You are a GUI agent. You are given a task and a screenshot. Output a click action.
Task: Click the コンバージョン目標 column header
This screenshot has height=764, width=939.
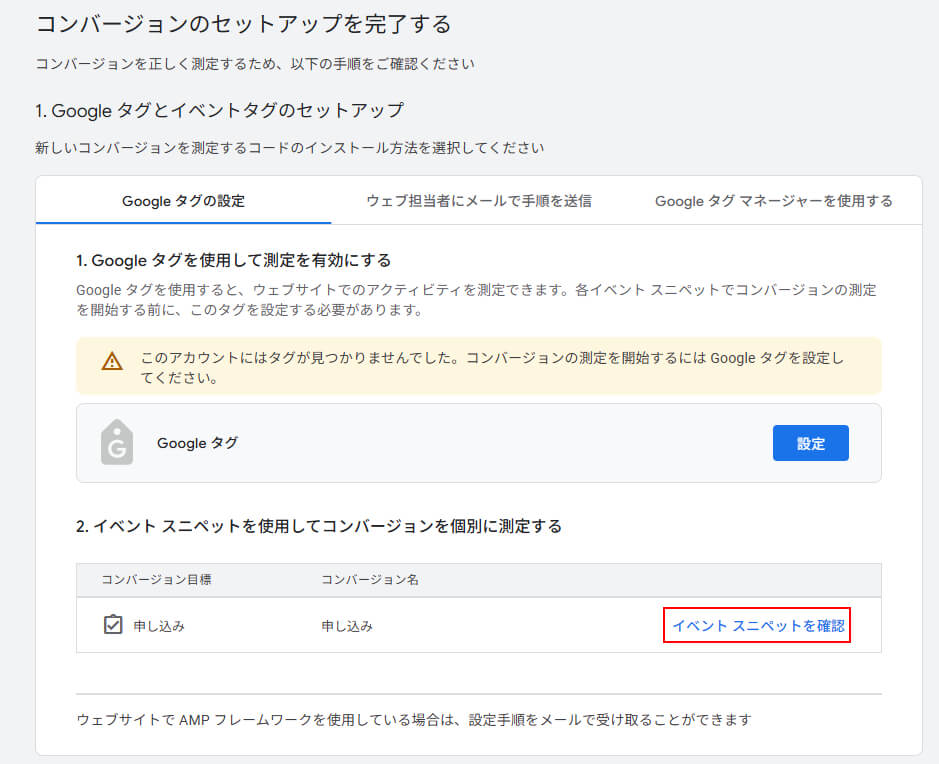156,580
